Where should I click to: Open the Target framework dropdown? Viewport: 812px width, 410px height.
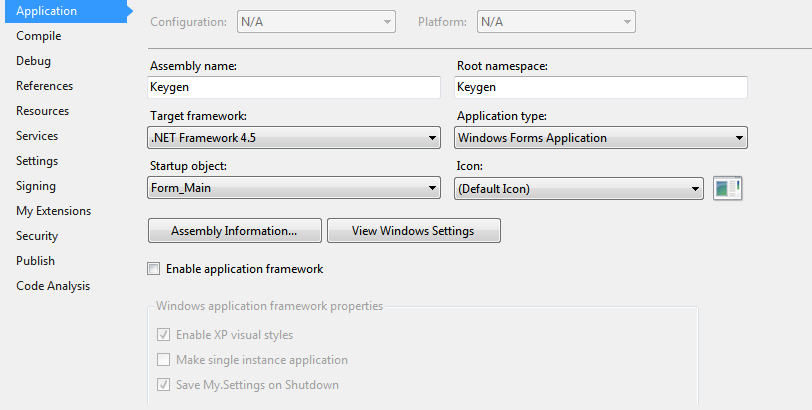(x=294, y=138)
